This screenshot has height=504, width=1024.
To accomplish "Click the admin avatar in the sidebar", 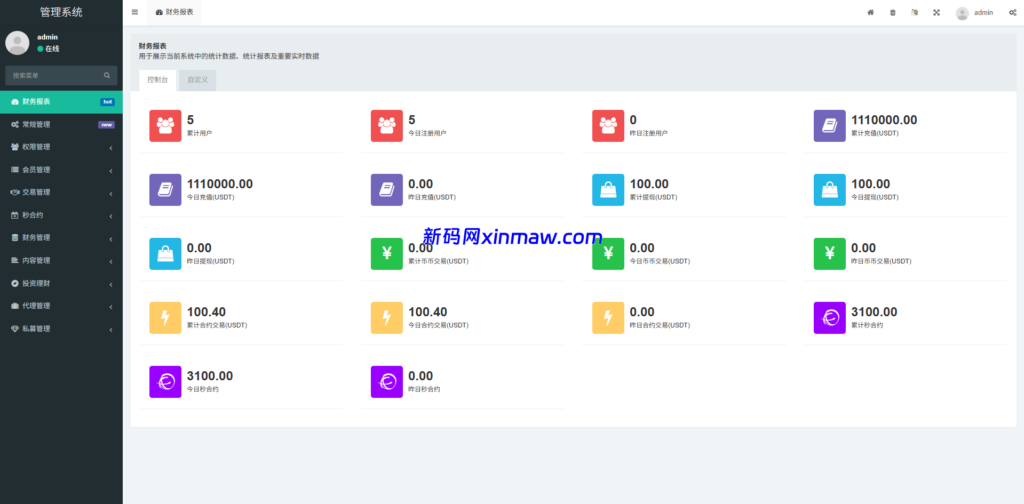I will (17, 43).
